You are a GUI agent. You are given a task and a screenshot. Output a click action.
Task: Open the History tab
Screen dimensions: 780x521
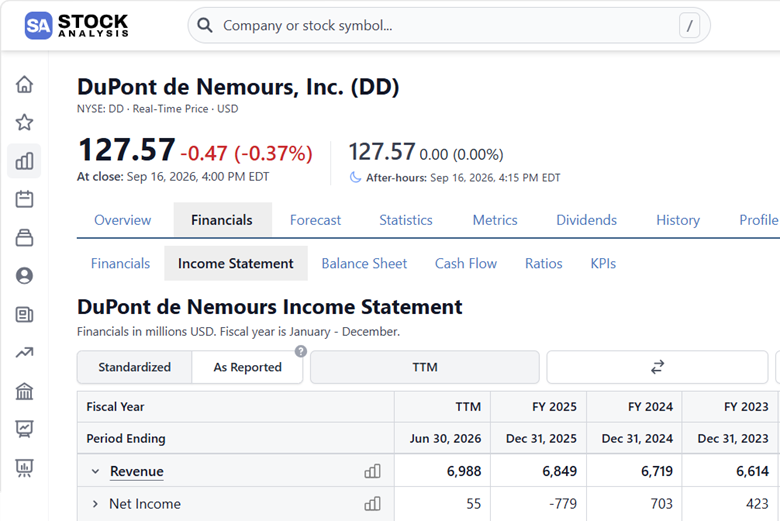[678, 220]
